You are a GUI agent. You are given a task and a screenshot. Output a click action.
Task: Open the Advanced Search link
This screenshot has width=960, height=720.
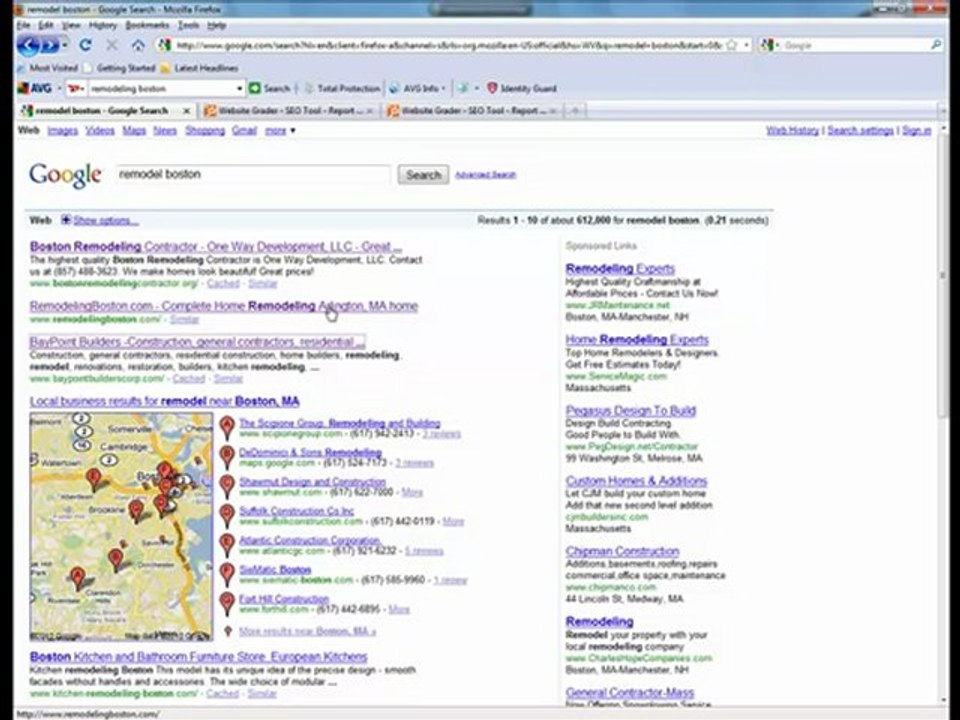coord(486,175)
